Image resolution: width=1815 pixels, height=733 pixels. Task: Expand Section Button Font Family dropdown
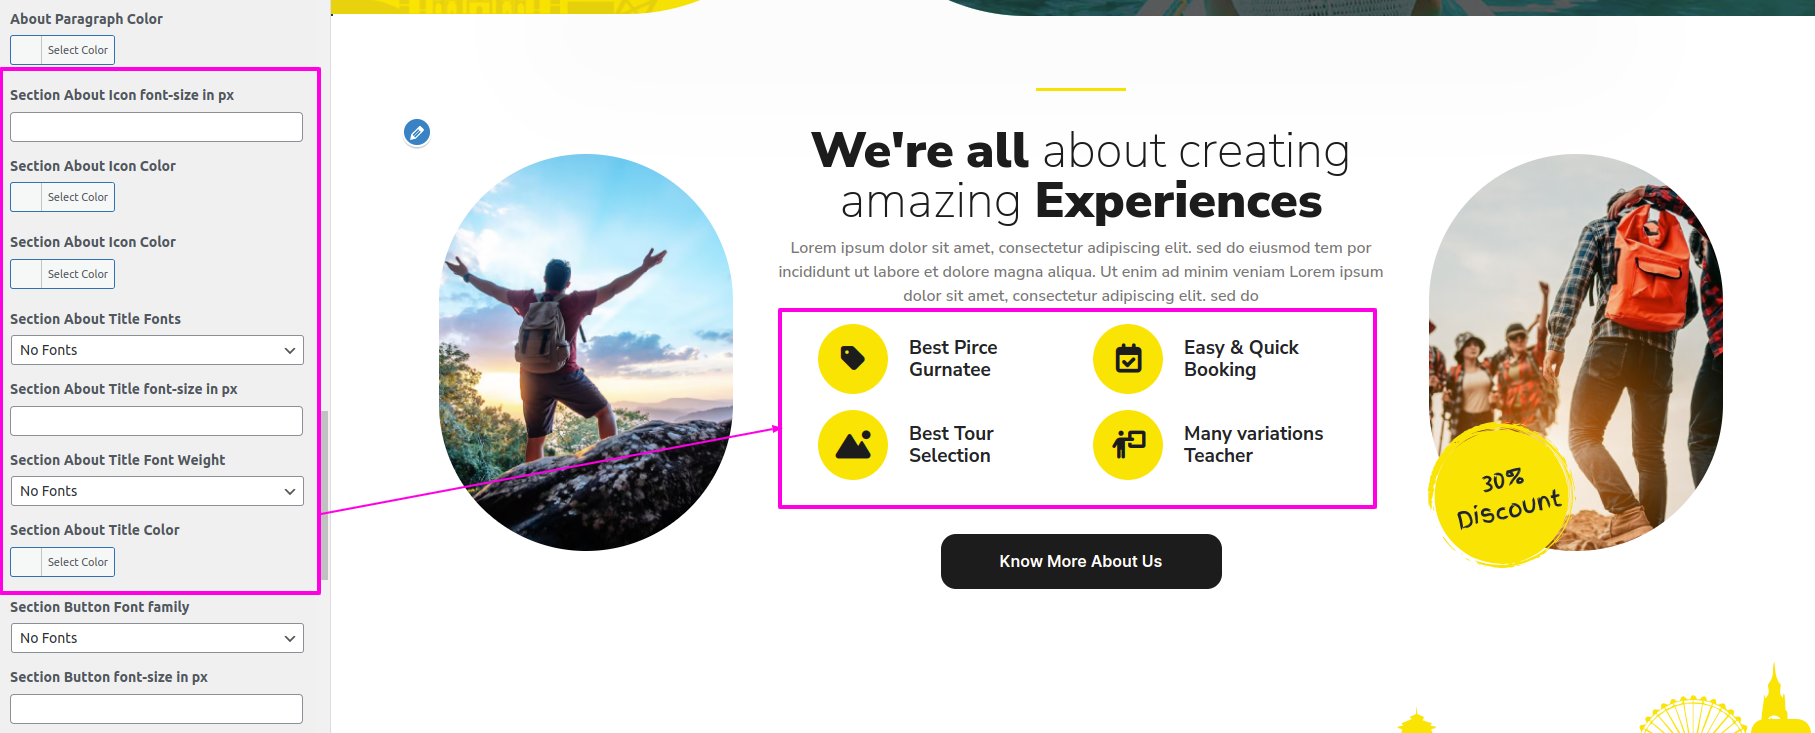[x=157, y=638]
